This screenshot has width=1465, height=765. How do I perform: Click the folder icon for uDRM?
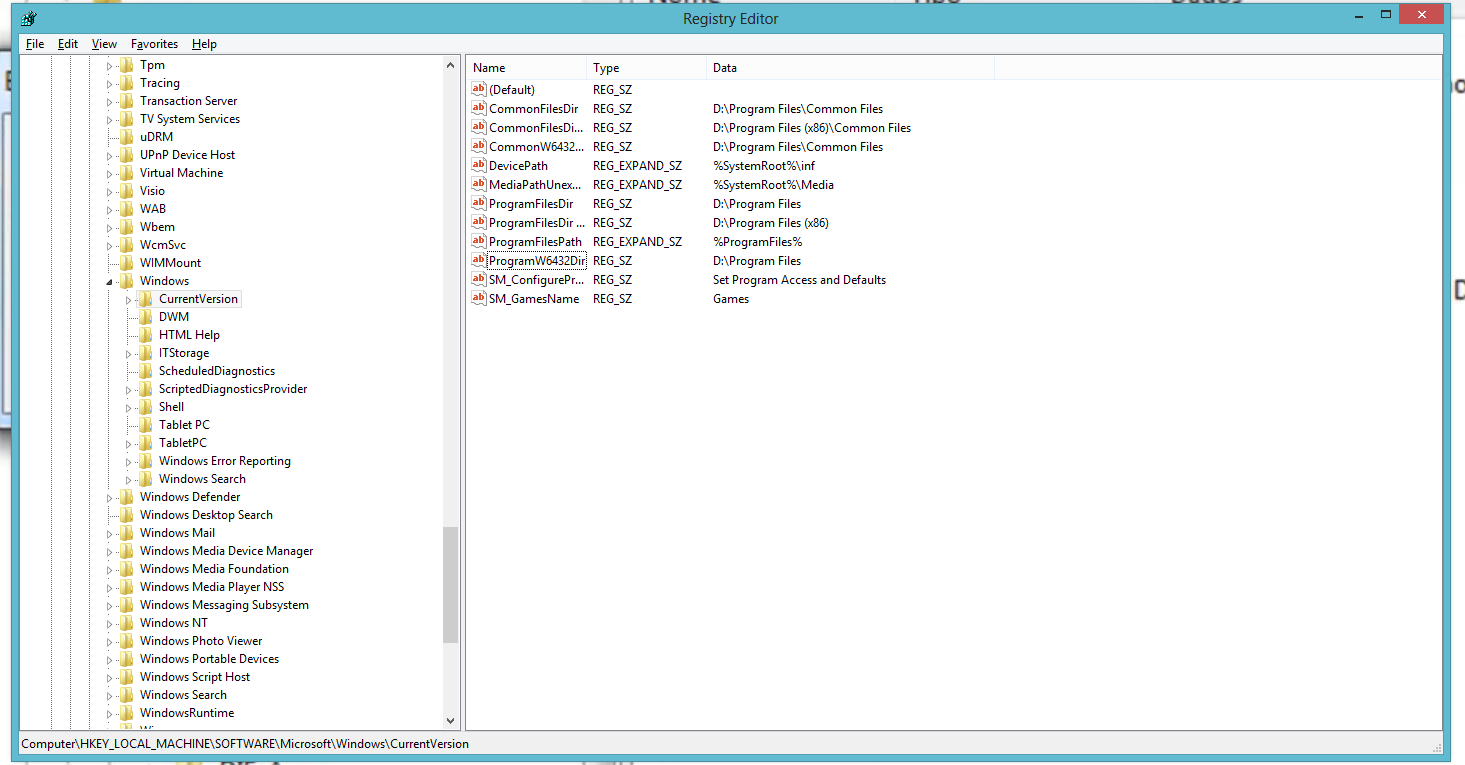point(126,137)
